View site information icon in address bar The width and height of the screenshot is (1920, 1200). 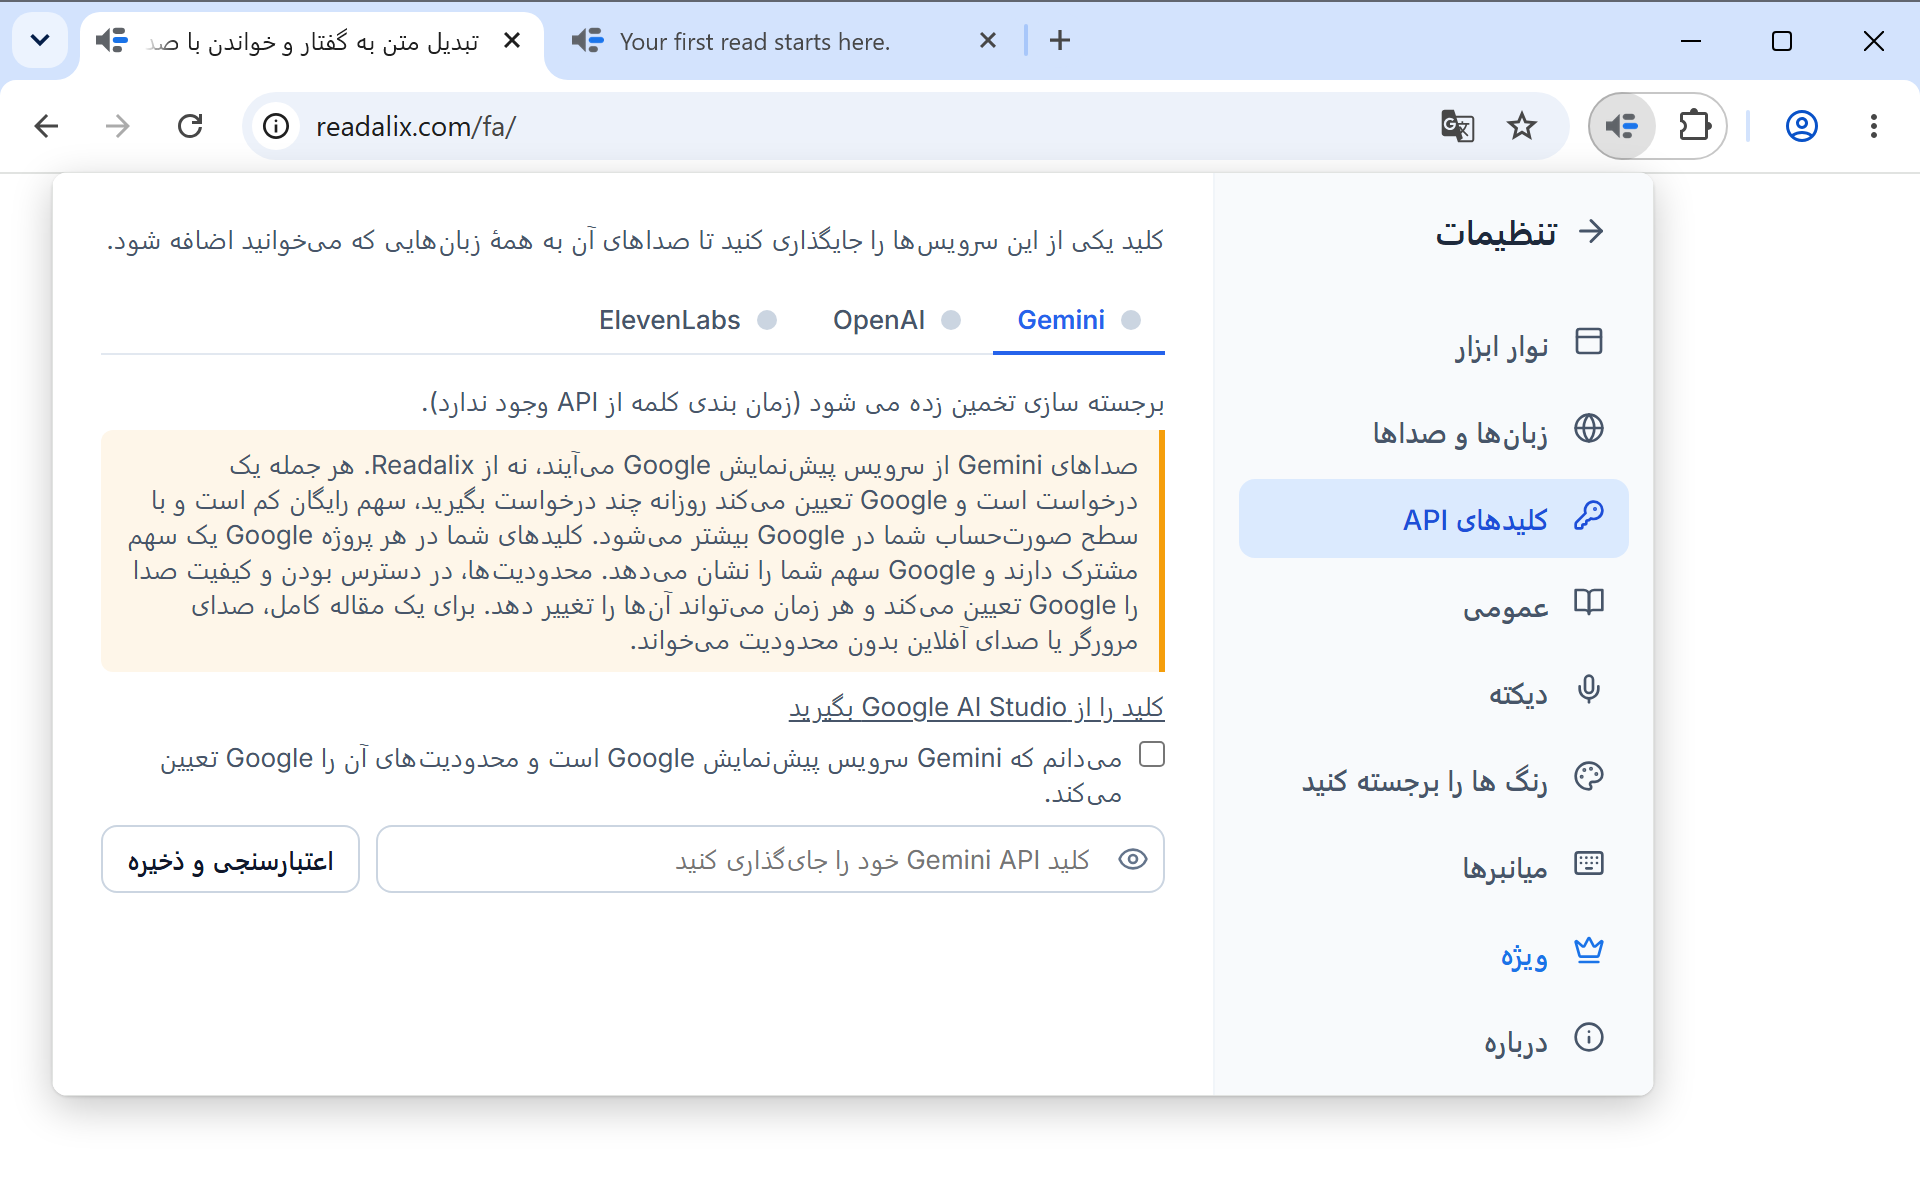[276, 126]
